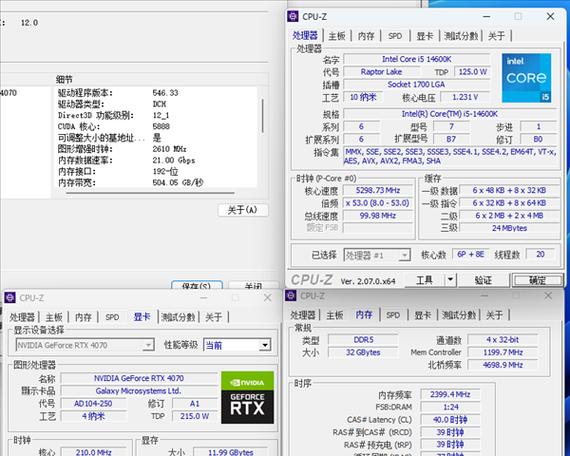570x456 pixels.
Task: Click the NVIDIA GeForce RTX logo
Action: 247,397
